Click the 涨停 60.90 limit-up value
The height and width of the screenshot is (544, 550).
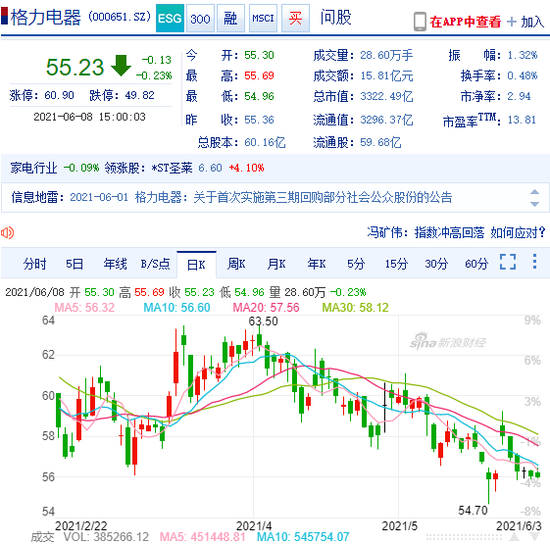59,95
